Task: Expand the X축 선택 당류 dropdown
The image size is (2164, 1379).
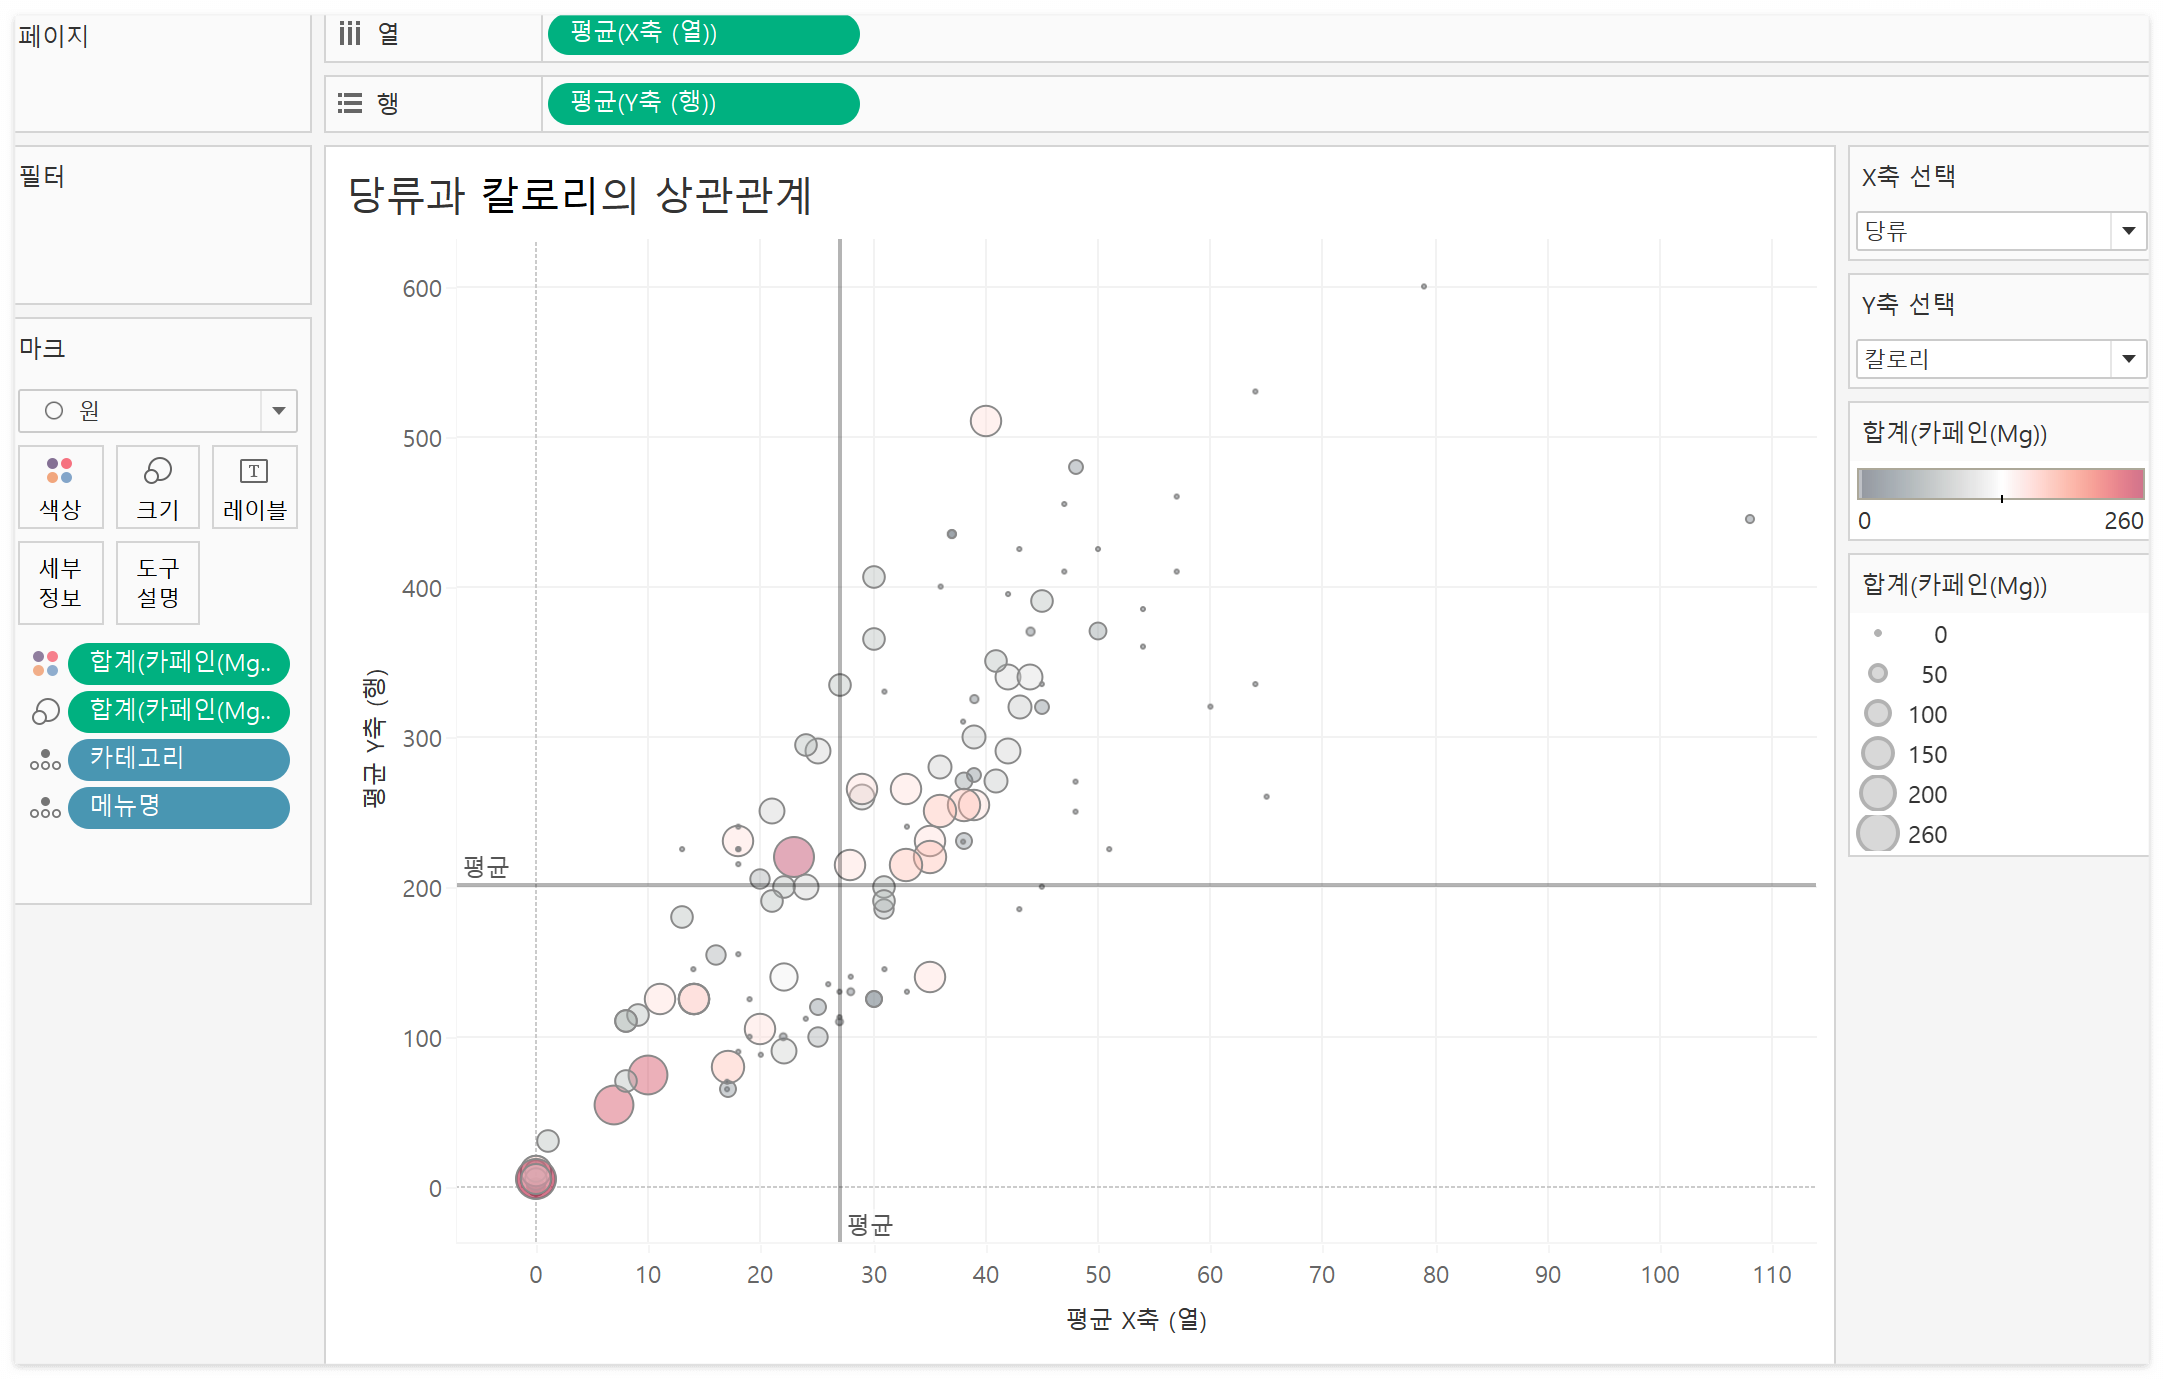Action: coord(2128,231)
